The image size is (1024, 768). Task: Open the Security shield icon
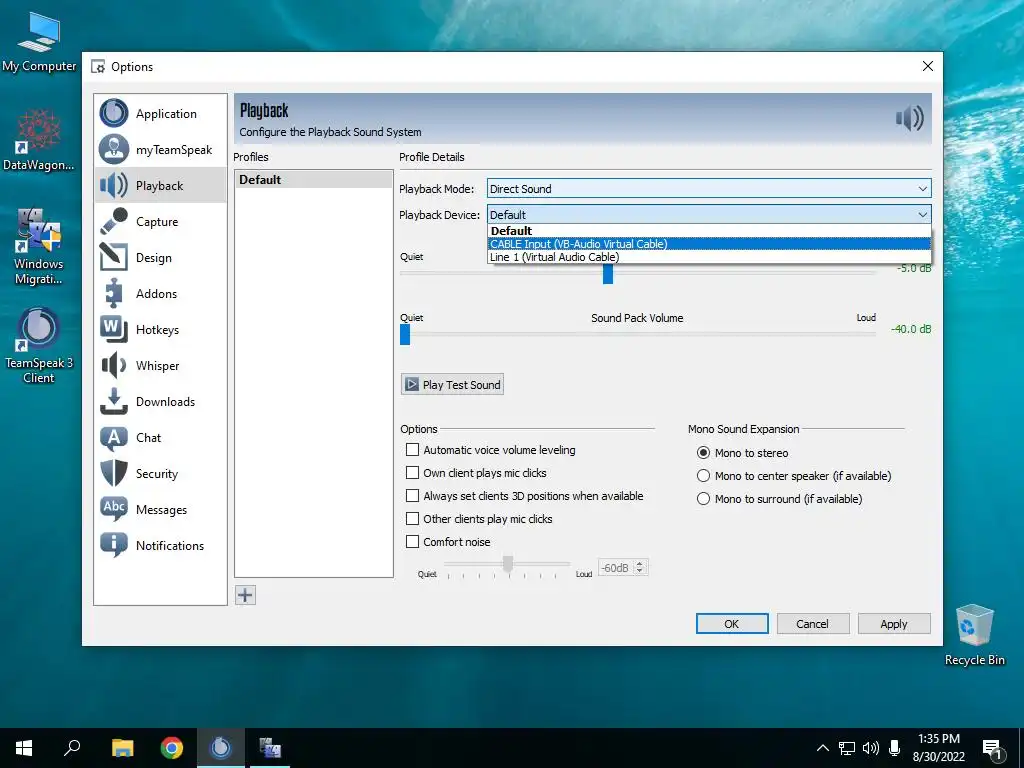[114, 473]
